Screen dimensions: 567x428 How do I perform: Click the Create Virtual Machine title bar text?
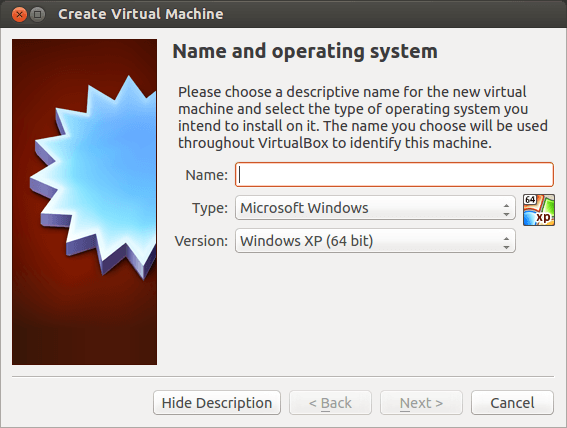(x=141, y=14)
